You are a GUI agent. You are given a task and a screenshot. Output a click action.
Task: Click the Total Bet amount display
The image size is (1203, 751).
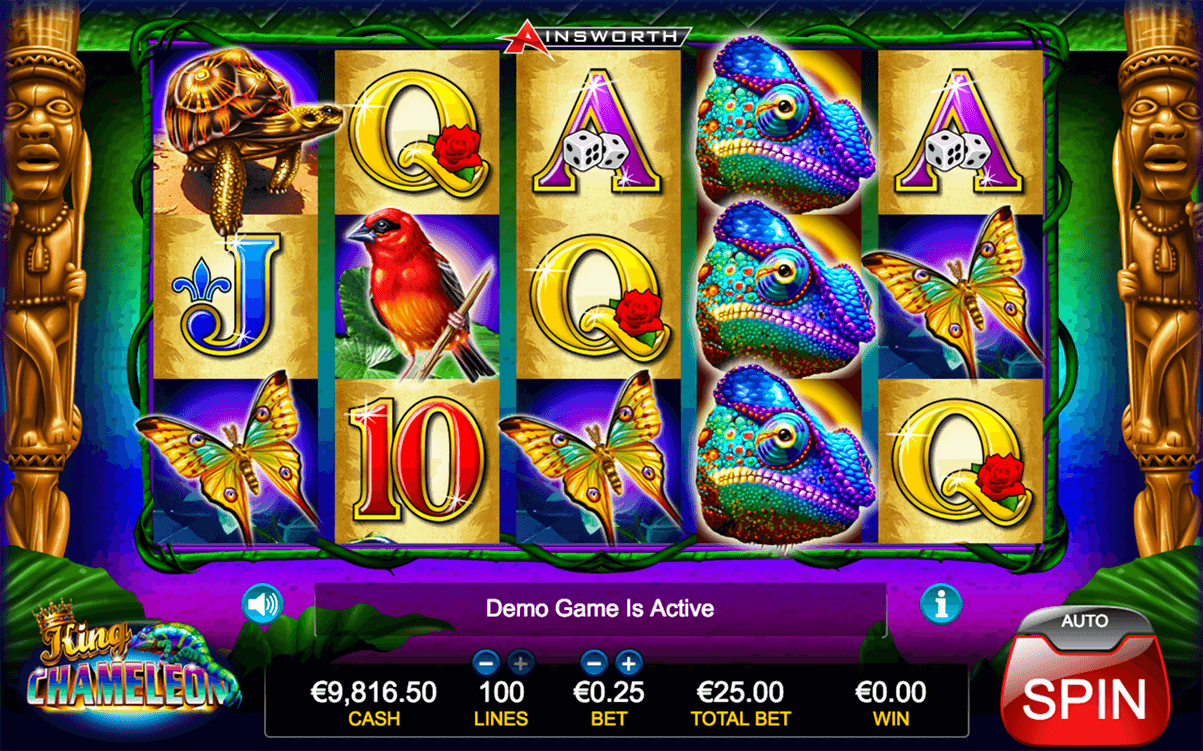tap(740, 703)
